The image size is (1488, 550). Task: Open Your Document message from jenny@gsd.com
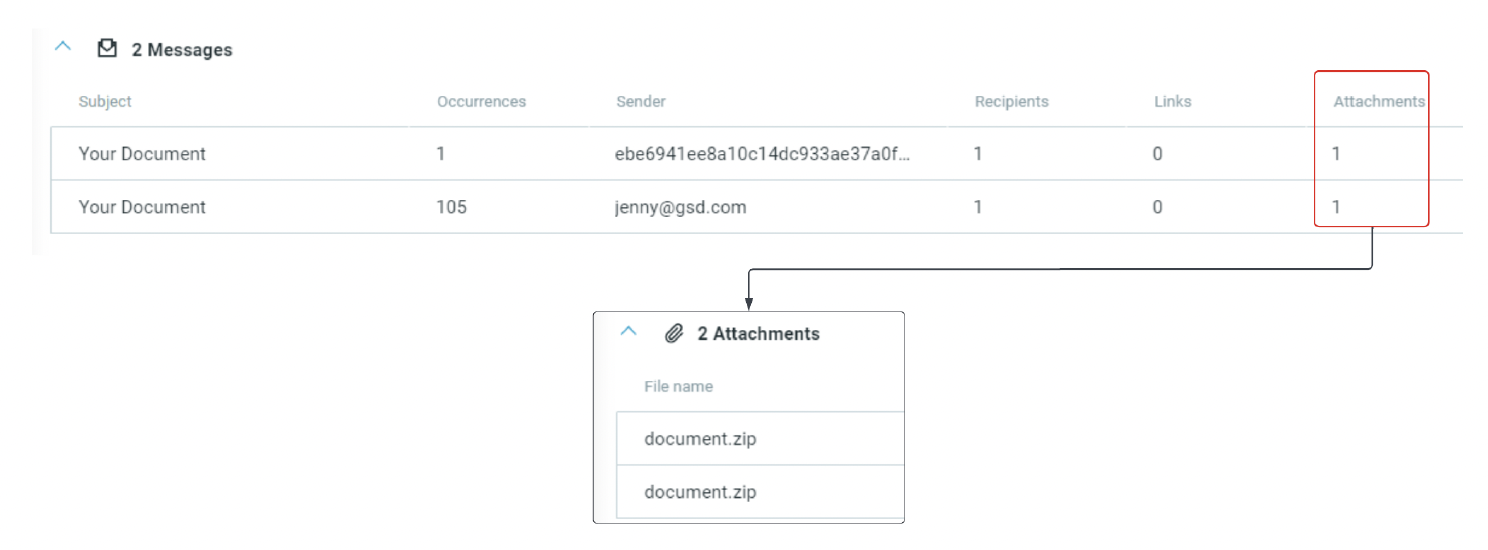click(x=142, y=207)
